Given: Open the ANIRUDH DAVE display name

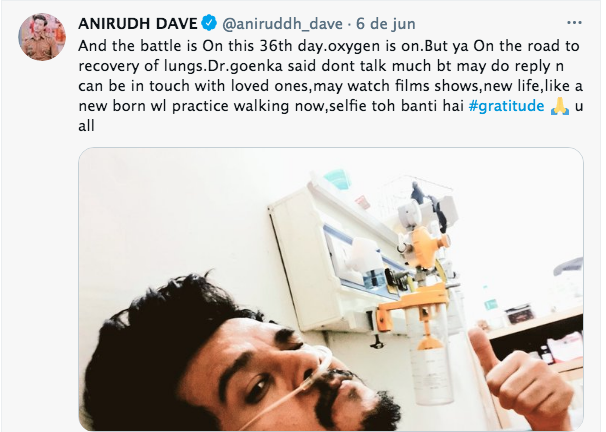Looking at the screenshot, I should click(138, 24).
